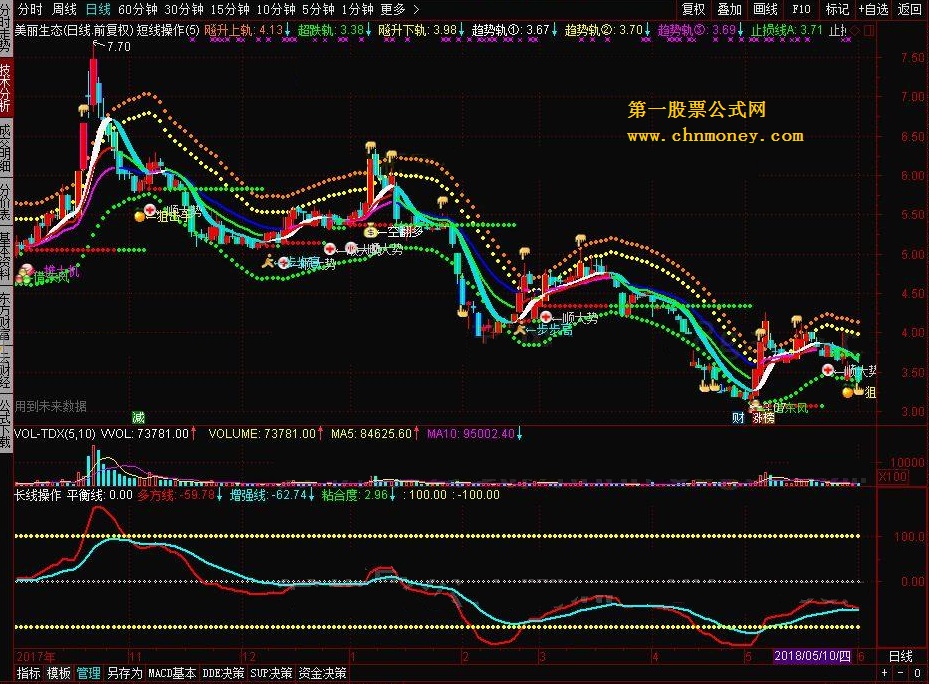Switch to the 60分钟 period
Image resolution: width=929 pixels, height=684 pixels.
coord(137,9)
